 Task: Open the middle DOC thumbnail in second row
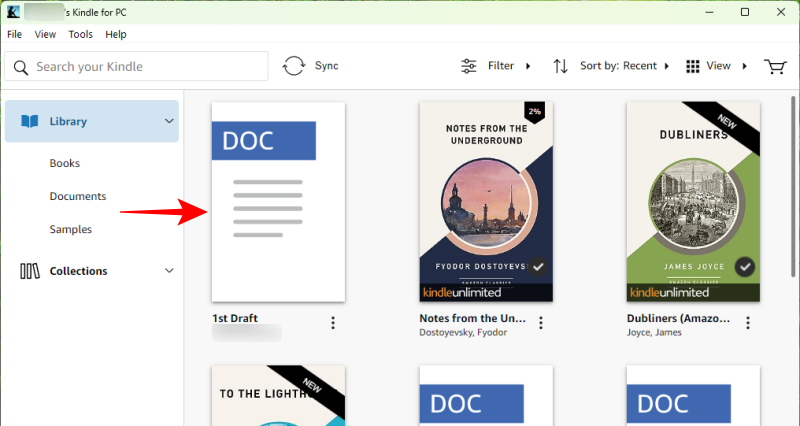(x=486, y=395)
